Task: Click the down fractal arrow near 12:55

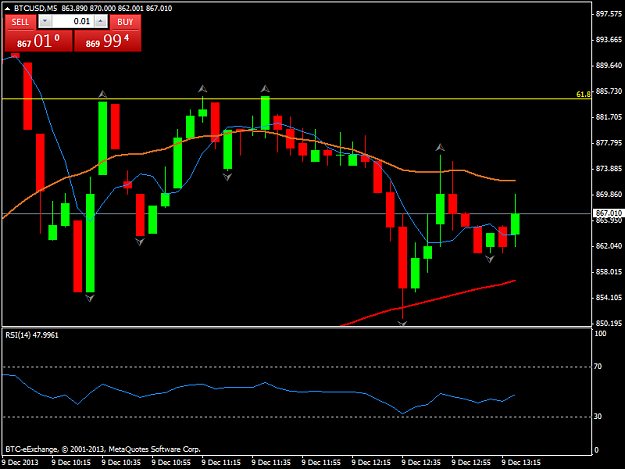Action: coord(490,259)
